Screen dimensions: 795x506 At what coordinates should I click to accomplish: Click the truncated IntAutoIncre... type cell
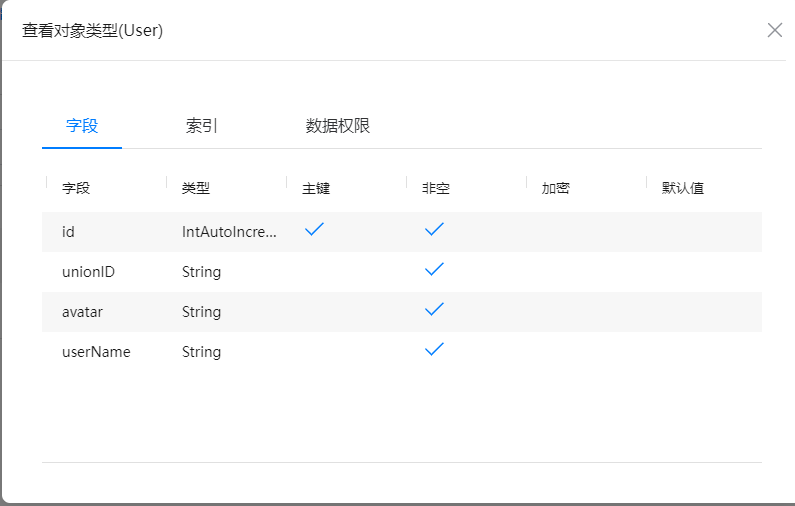click(x=228, y=232)
